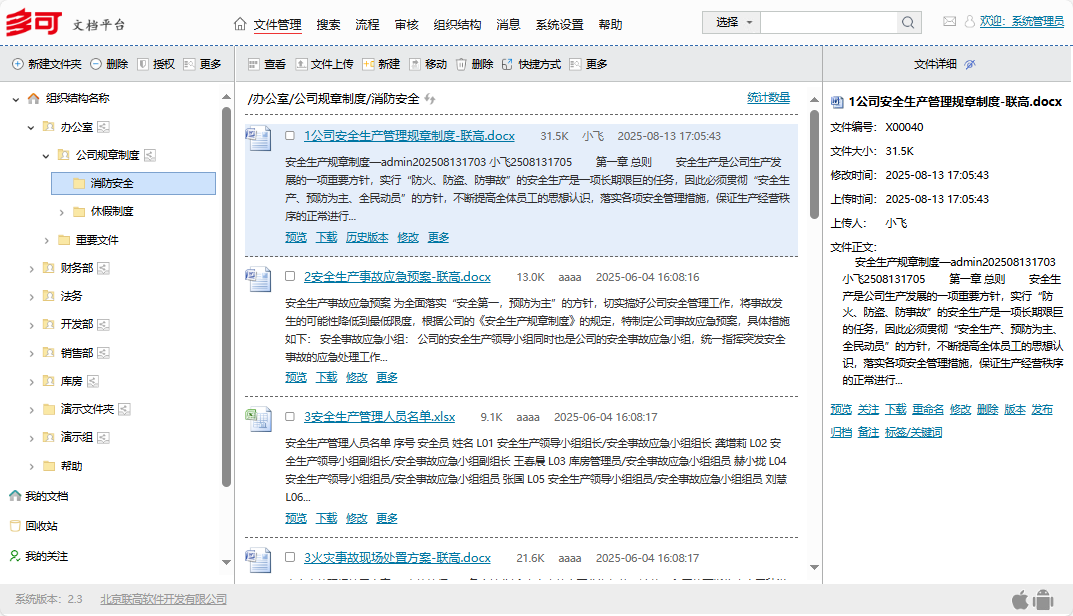Click the trash 删除 icon in file toolbar

(x=461, y=64)
